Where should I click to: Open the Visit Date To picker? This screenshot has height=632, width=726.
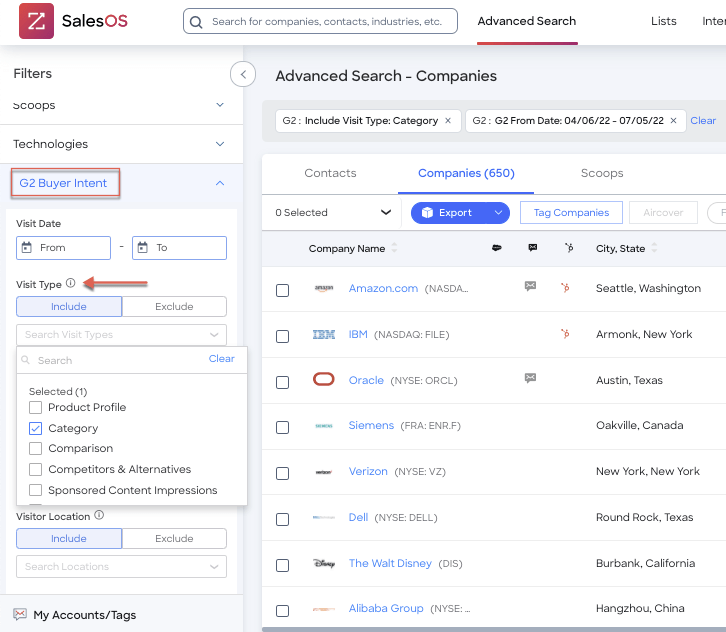179,248
